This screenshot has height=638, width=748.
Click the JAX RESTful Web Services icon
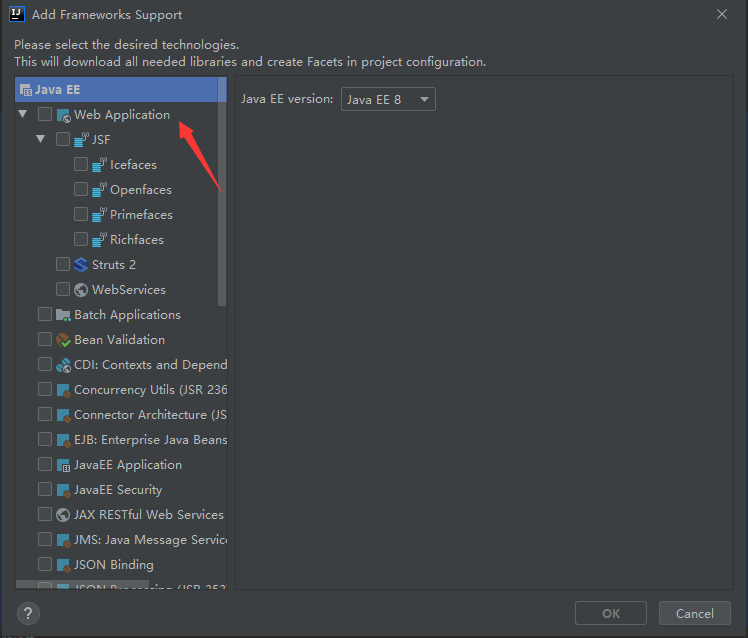coord(64,515)
